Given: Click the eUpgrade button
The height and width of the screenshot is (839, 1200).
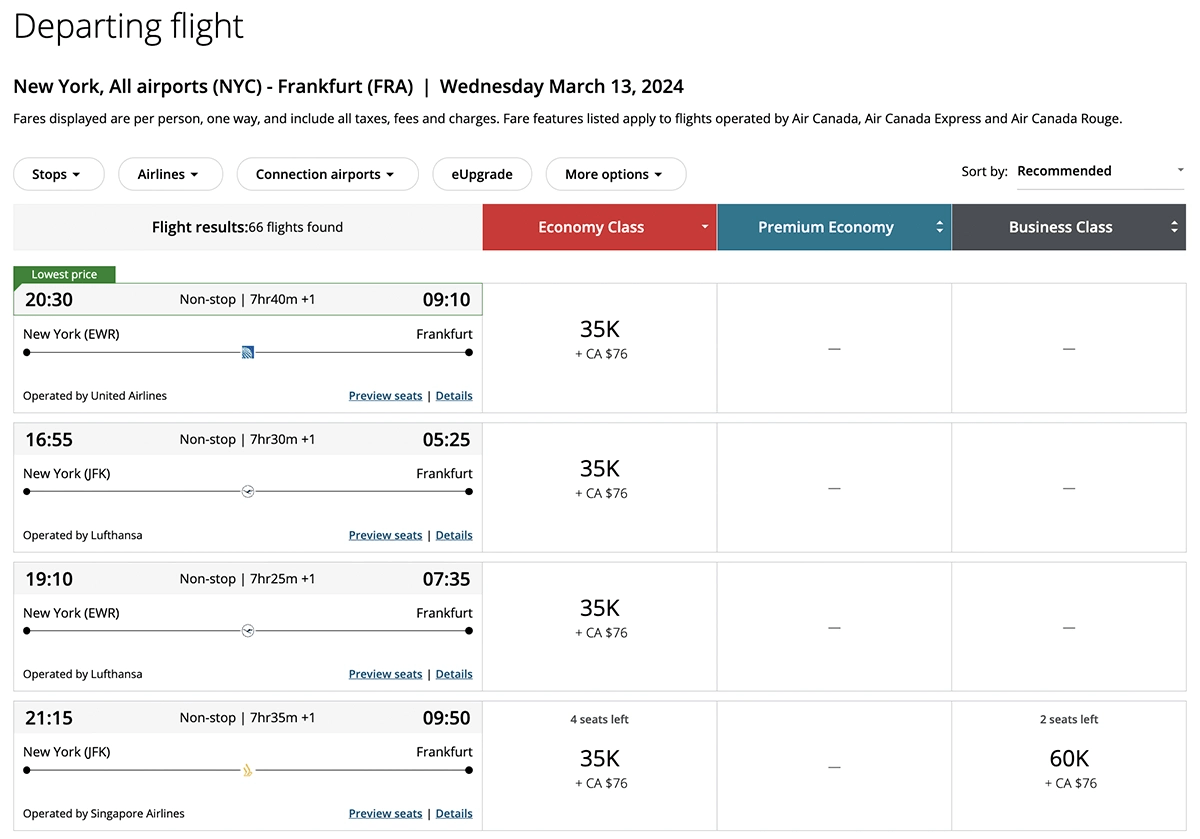Looking at the screenshot, I should coord(482,174).
